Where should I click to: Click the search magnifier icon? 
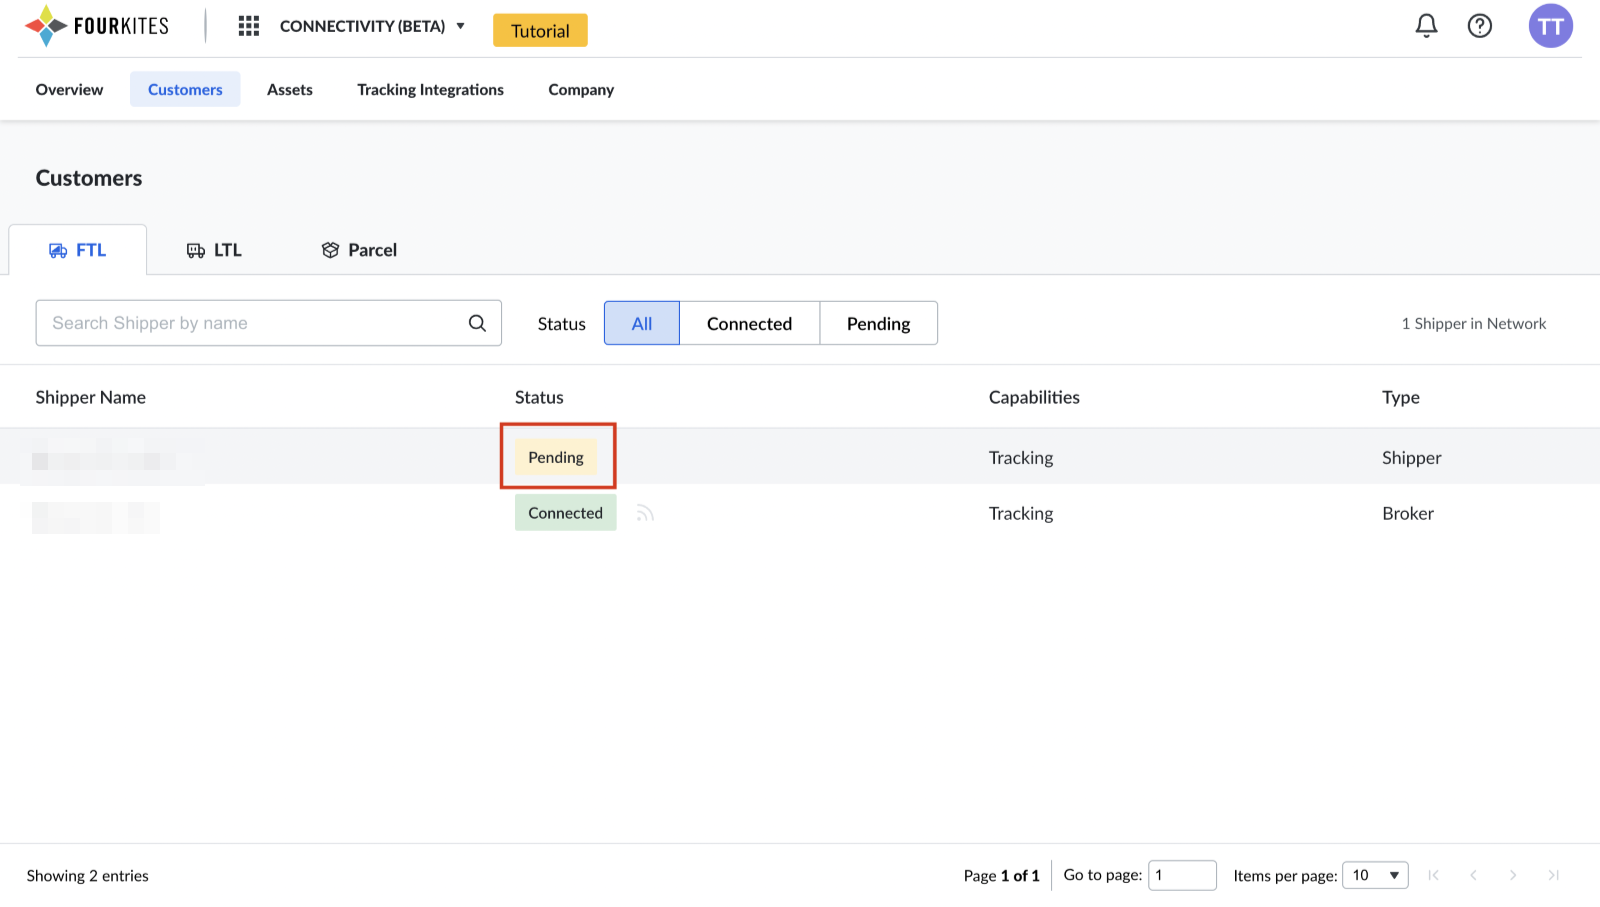pos(477,323)
